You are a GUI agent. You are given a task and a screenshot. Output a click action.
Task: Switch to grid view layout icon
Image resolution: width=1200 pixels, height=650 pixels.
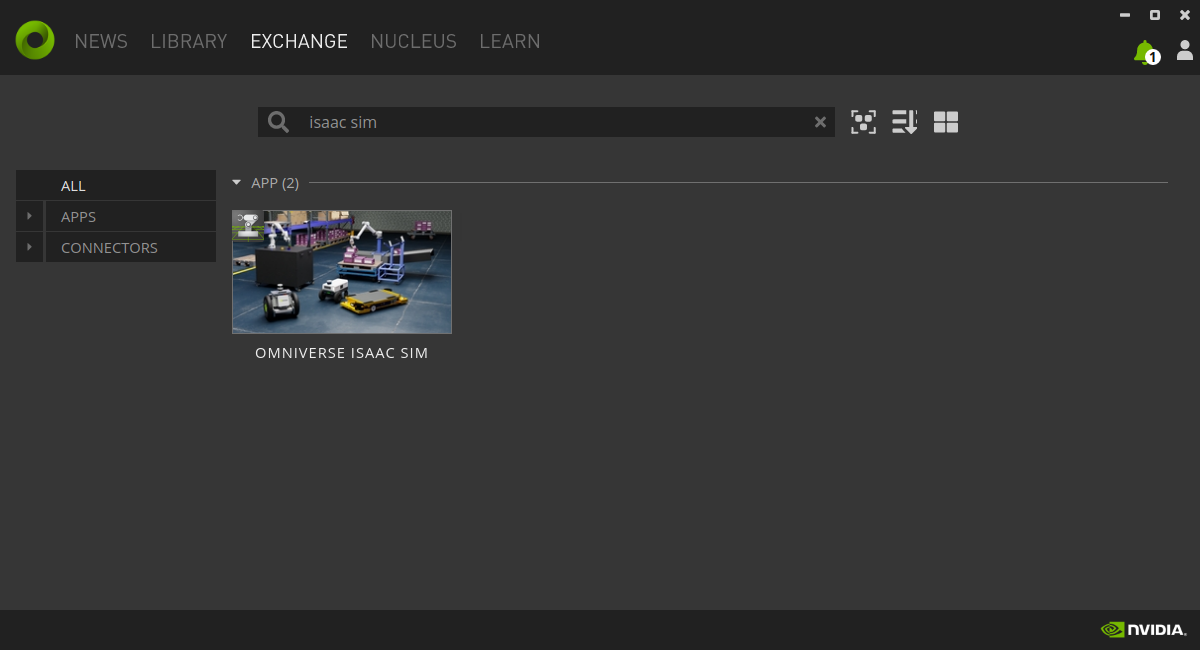point(946,122)
